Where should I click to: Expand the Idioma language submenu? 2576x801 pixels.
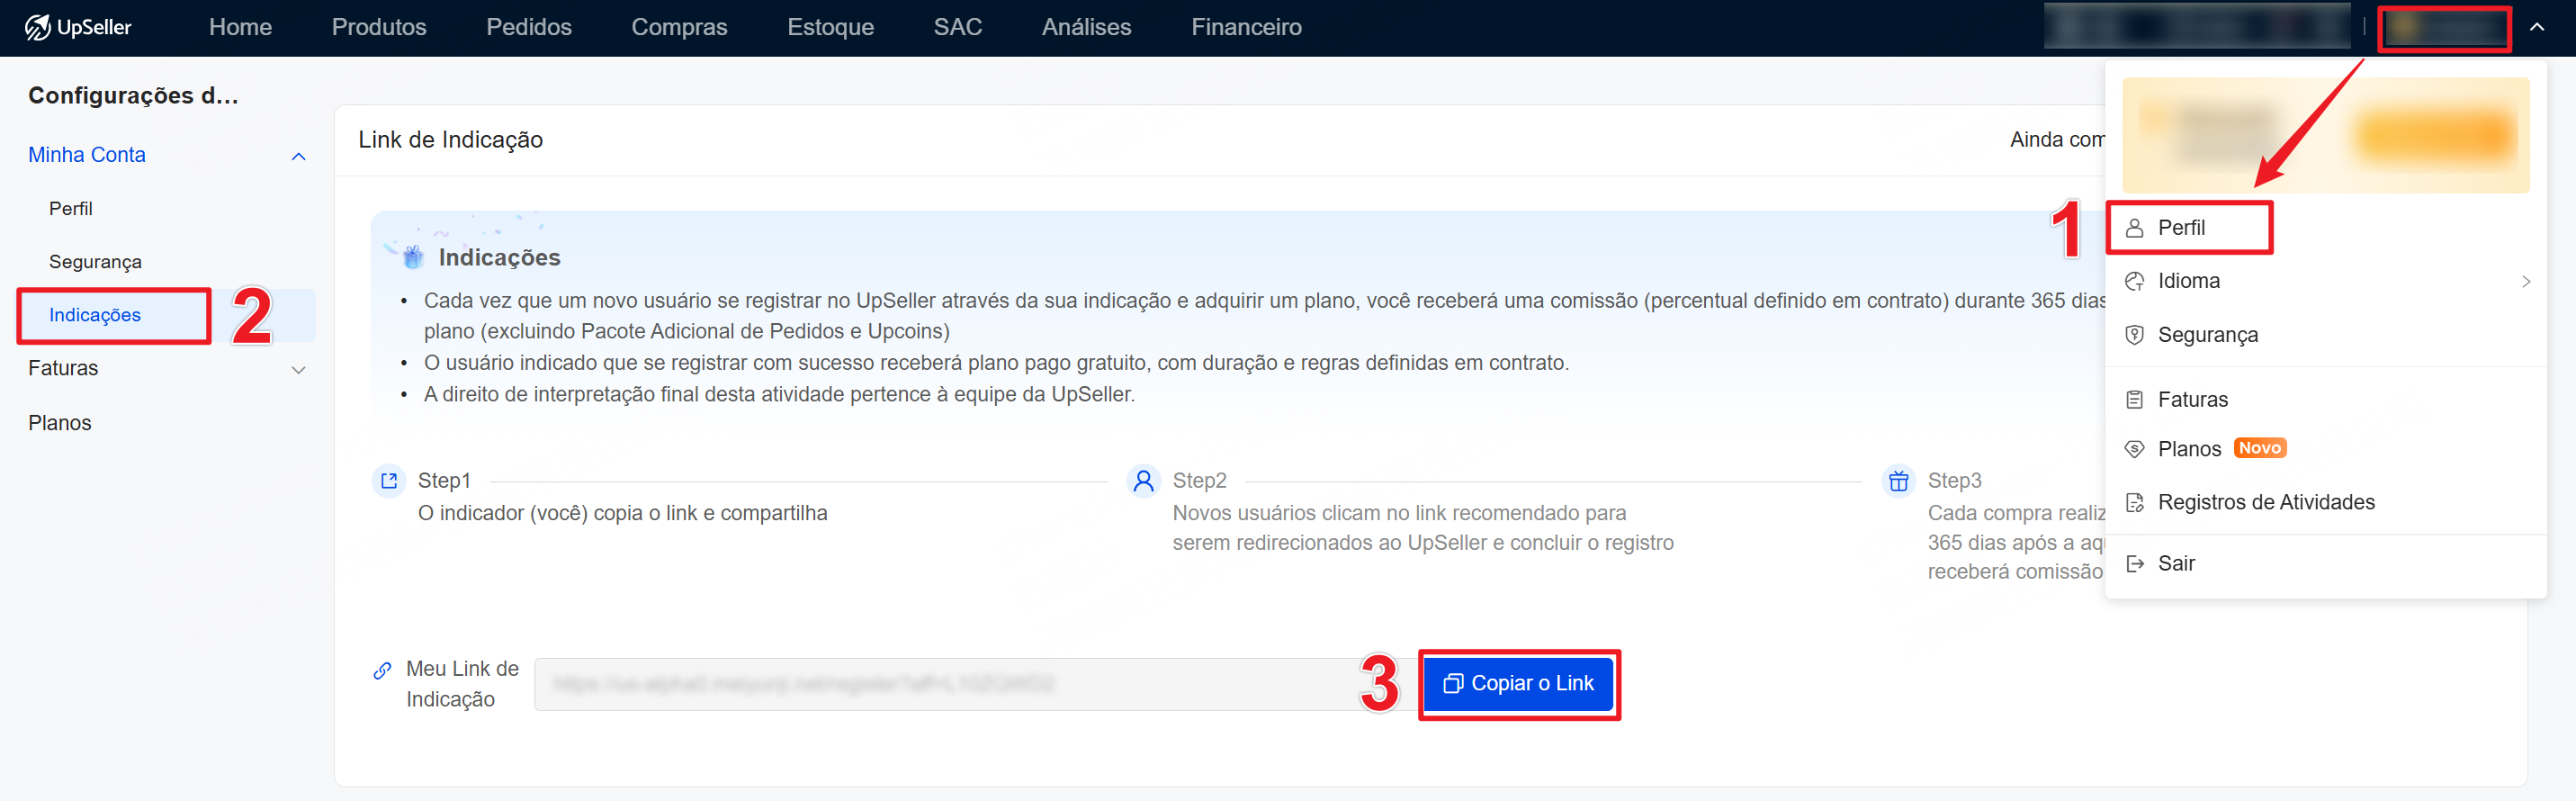[x=2525, y=281]
